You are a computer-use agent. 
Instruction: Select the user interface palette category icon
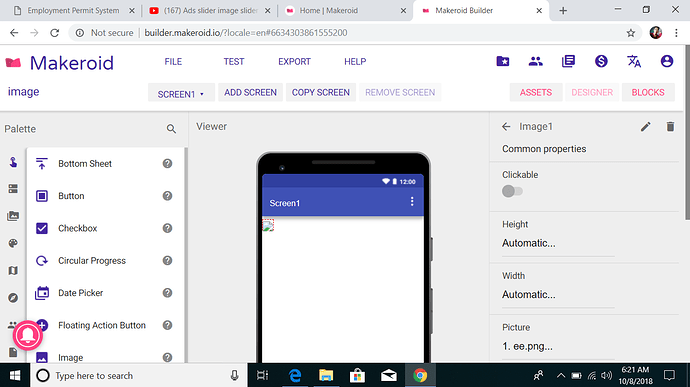coord(13,162)
